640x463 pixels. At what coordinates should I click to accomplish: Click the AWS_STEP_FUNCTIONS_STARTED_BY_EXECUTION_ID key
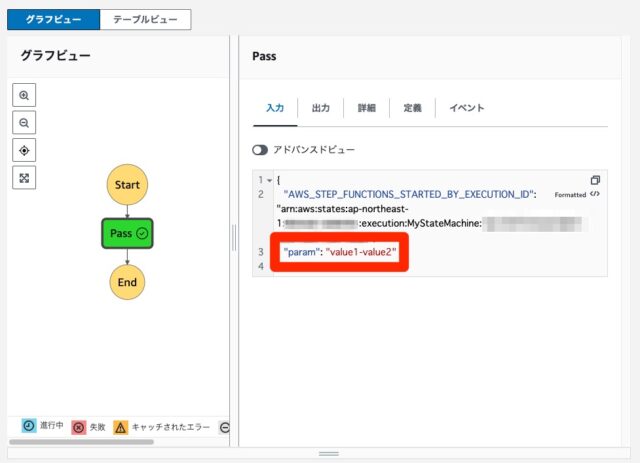pyautogui.click(x=409, y=194)
